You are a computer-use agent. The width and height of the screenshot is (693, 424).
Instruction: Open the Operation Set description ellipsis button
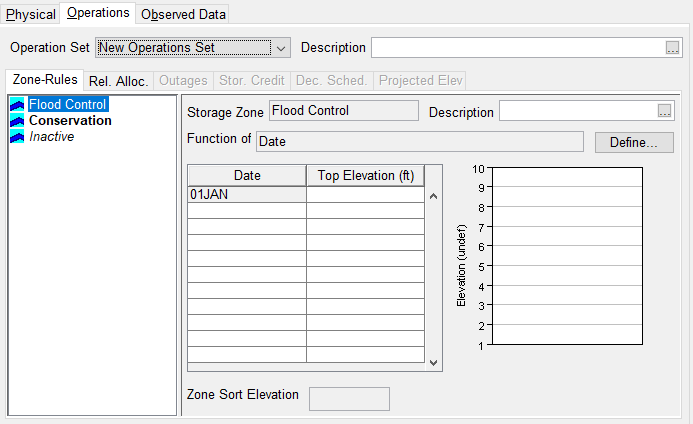click(x=672, y=48)
